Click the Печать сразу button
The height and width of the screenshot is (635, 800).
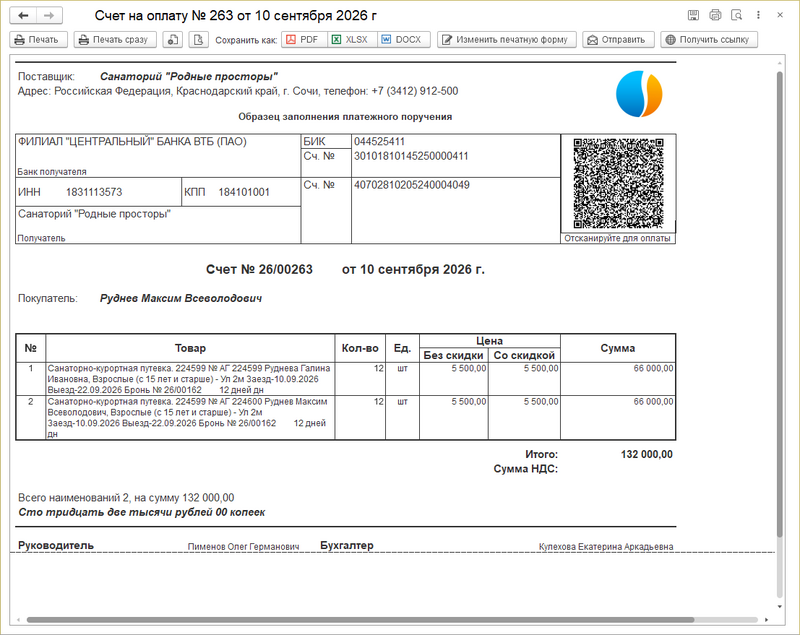coord(115,40)
